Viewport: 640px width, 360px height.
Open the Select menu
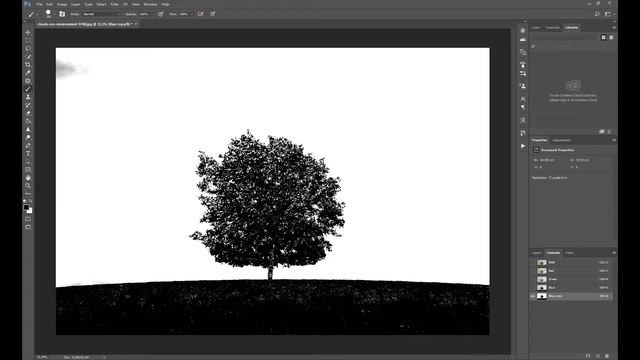click(101, 4)
